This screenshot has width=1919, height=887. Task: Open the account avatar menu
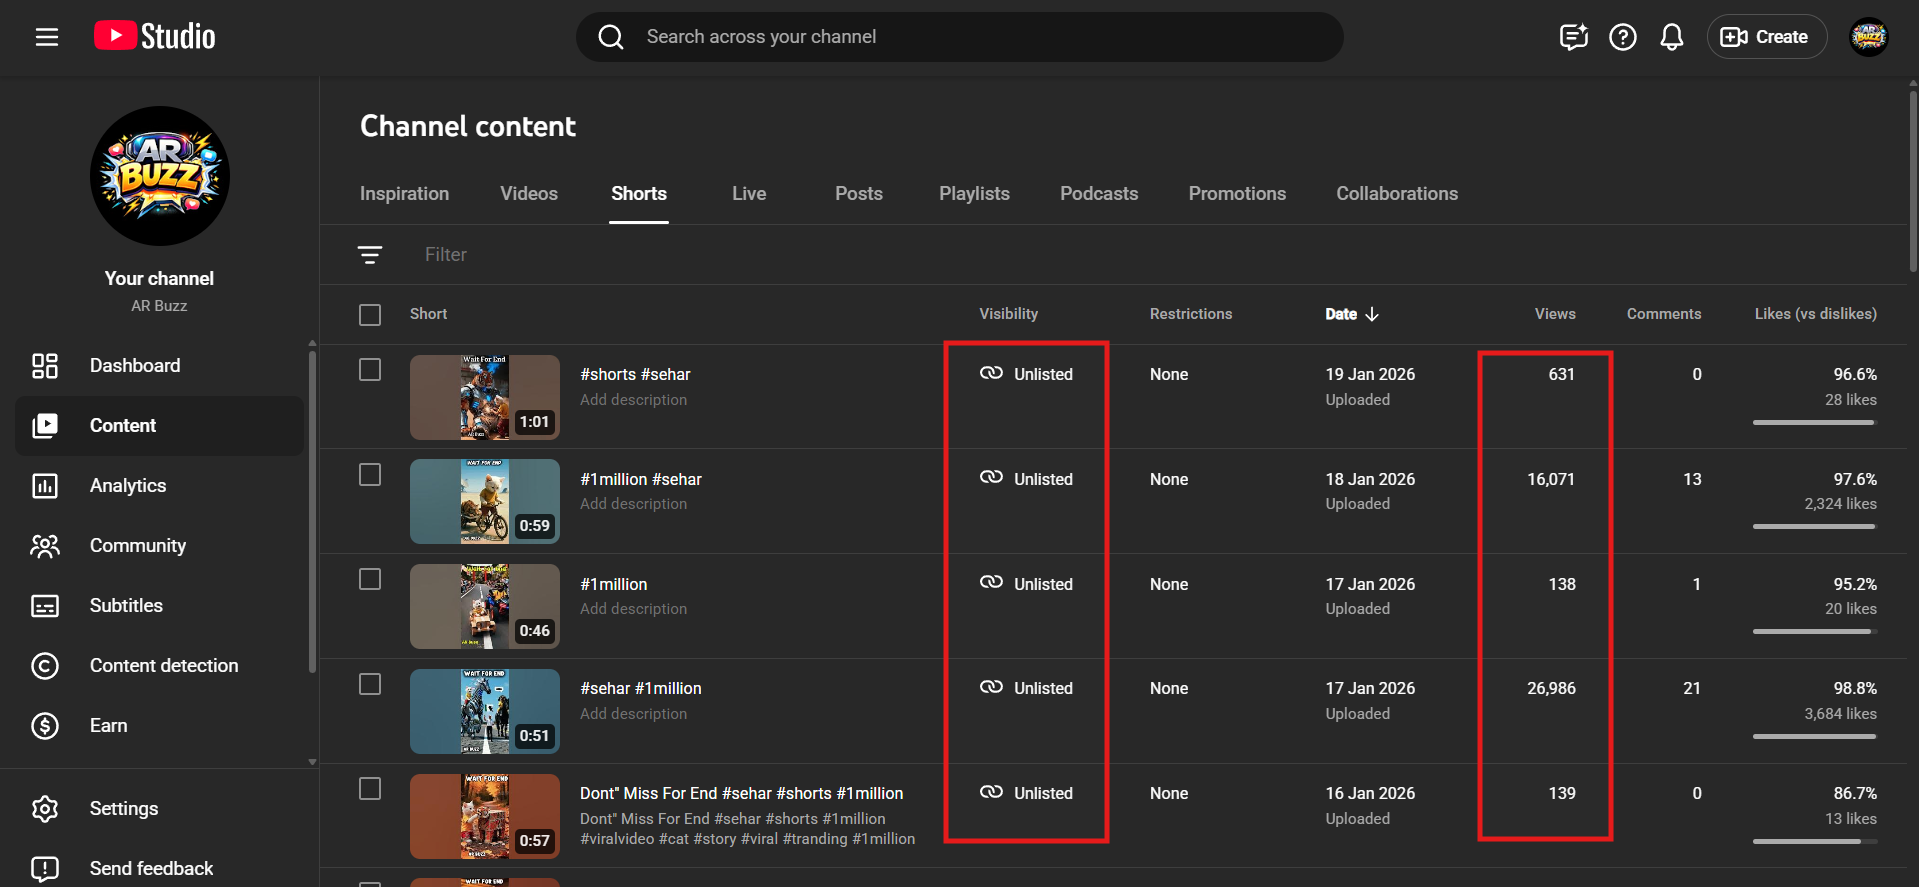[1868, 37]
